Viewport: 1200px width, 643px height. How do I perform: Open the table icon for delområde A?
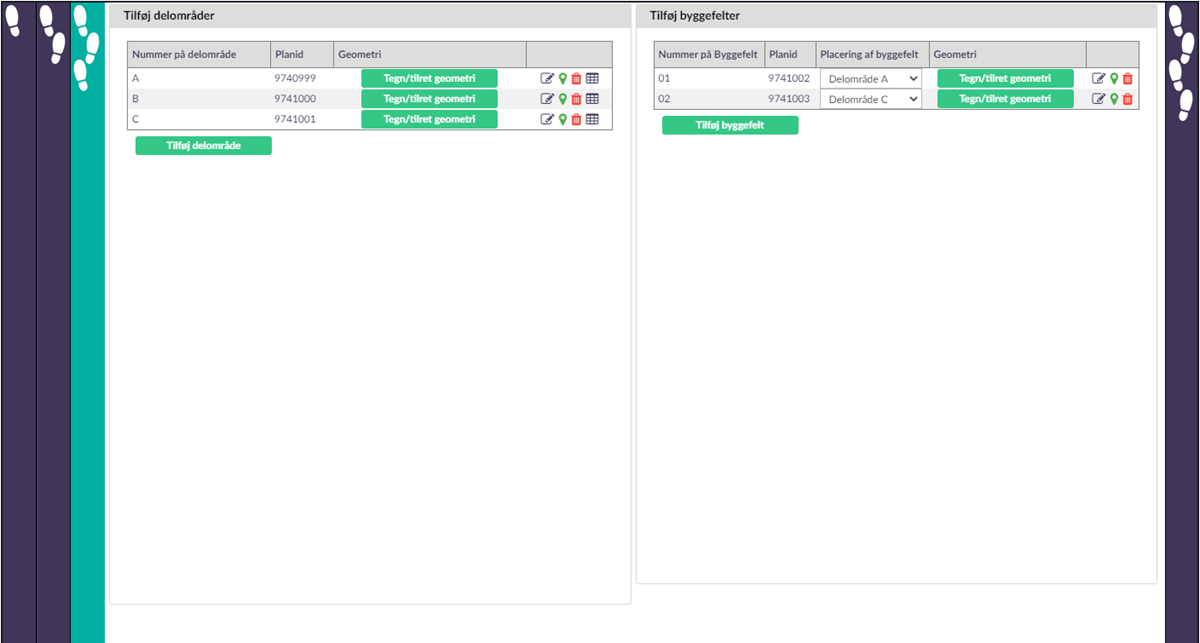[x=592, y=79]
